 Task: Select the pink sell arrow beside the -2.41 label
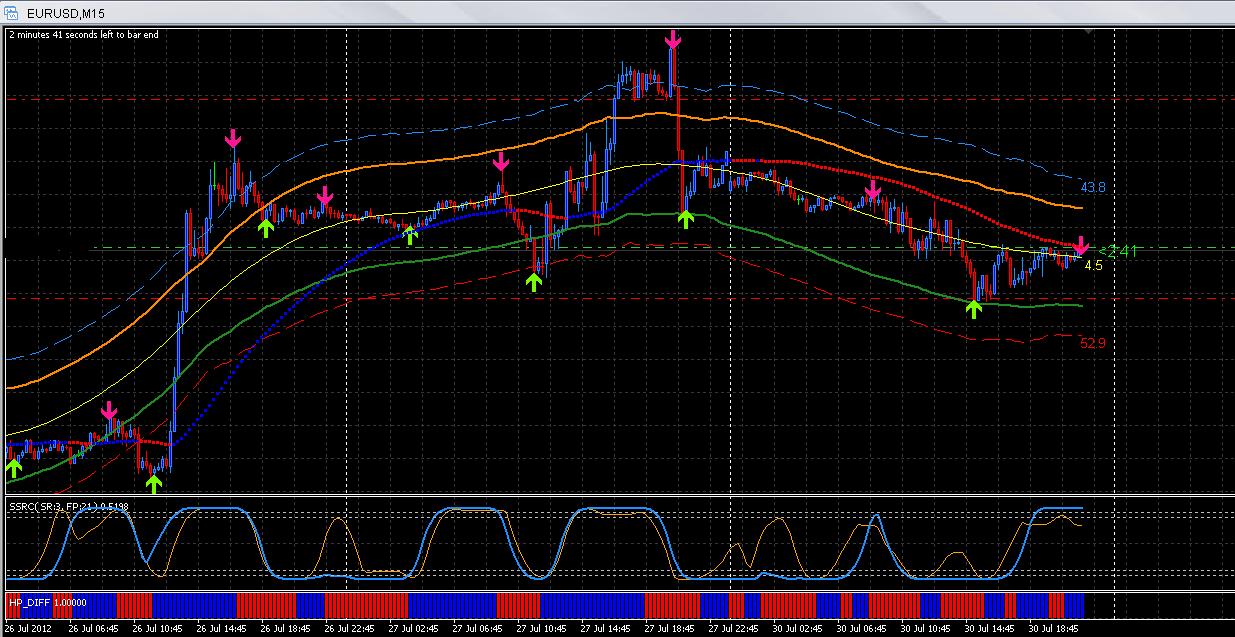pyautogui.click(x=1080, y=246)
